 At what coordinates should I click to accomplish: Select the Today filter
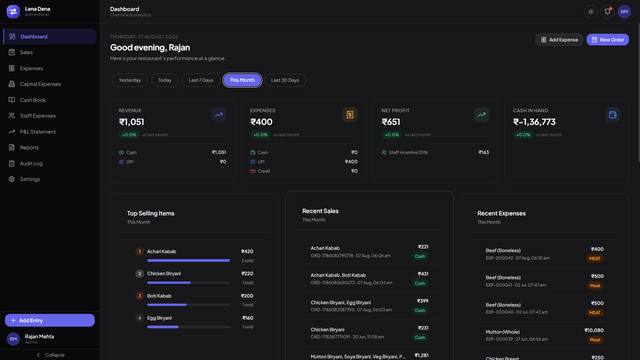click(x=165, y=80)
